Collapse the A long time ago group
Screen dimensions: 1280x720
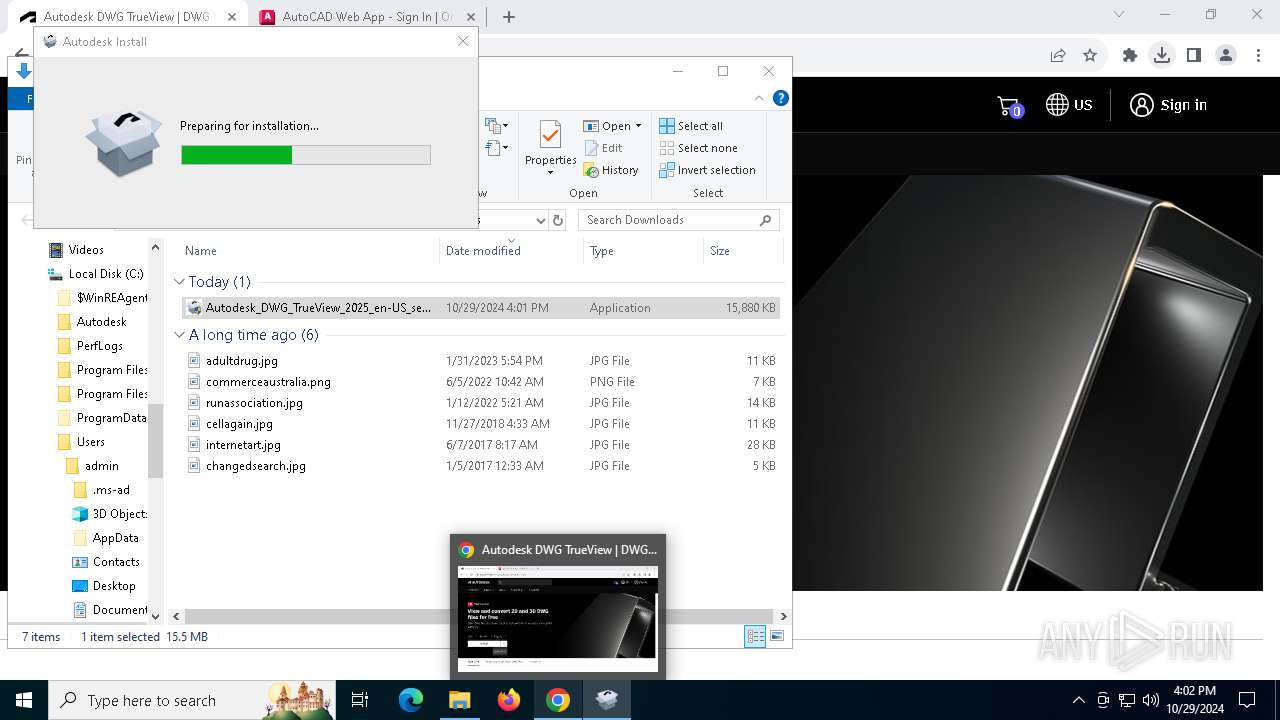[180, 335]
